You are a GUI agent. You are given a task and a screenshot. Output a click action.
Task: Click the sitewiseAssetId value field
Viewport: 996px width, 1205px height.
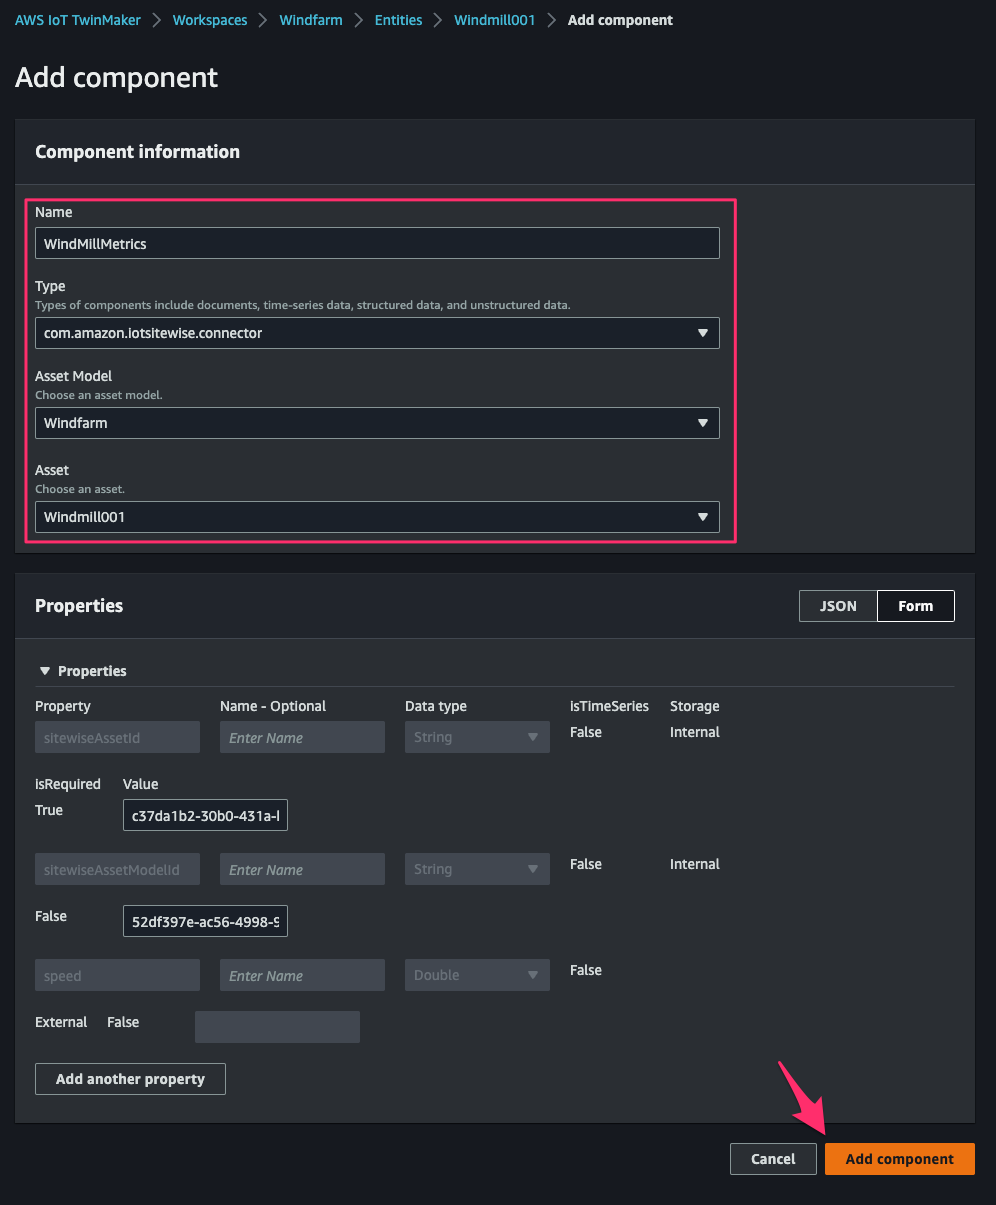pos(205,816)
